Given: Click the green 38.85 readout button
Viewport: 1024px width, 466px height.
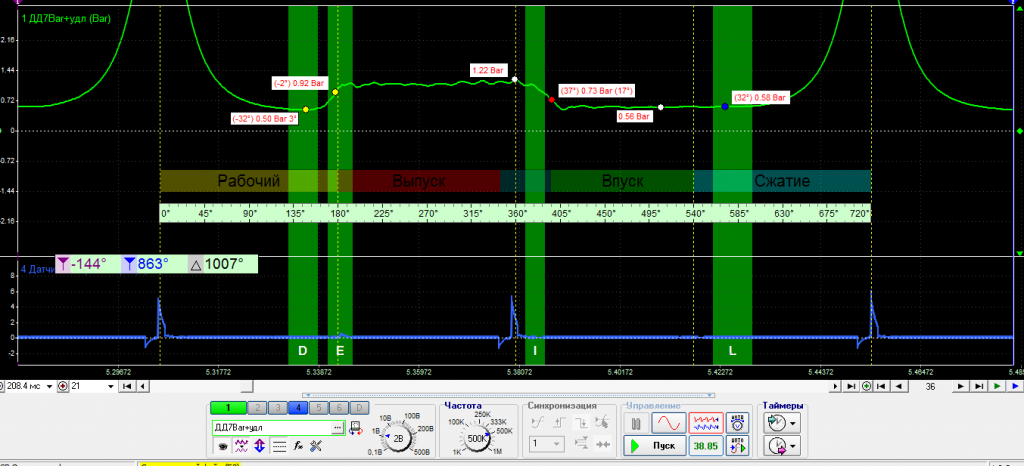Looking at the screenshot, I should 706,446.
